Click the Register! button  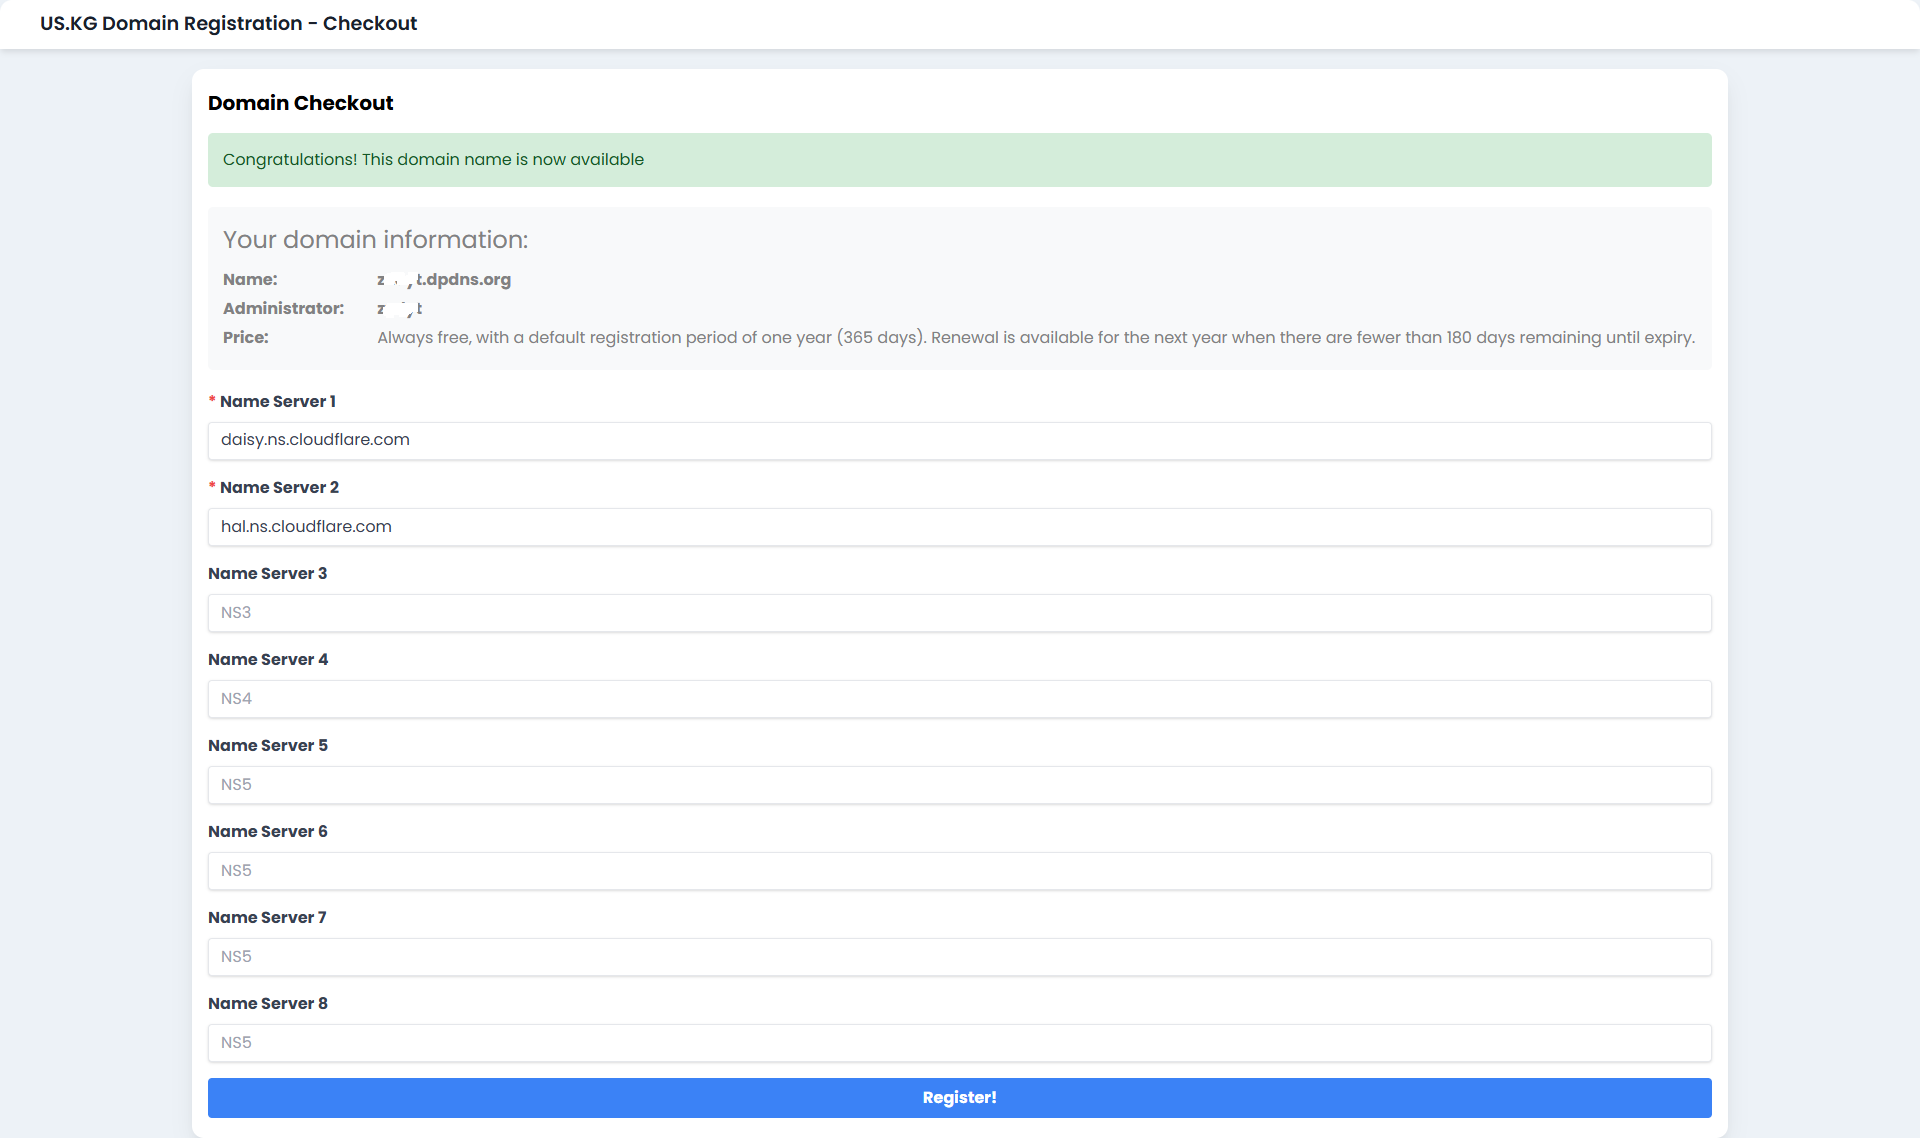click(x=959, y=1097)
